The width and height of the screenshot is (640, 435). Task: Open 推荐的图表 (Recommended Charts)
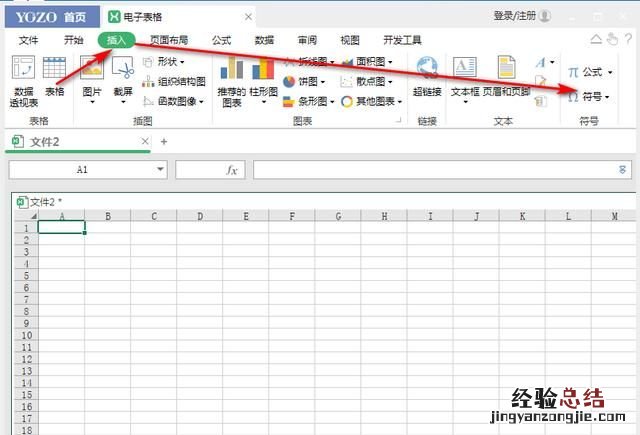click(x=232, y=70)
